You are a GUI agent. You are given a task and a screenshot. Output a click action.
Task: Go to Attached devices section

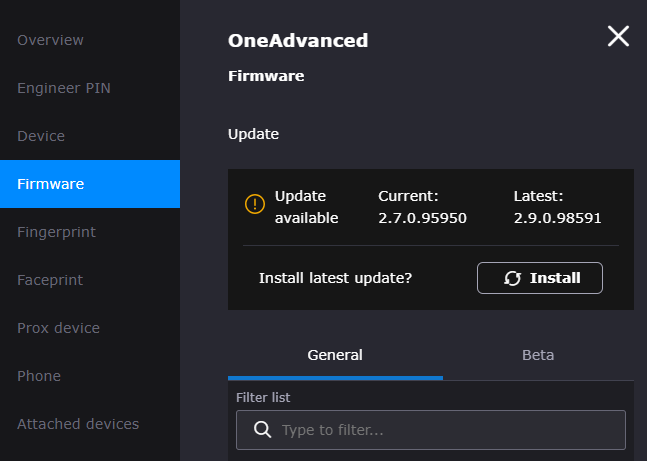pyautogui.click(x=78, y=424)
